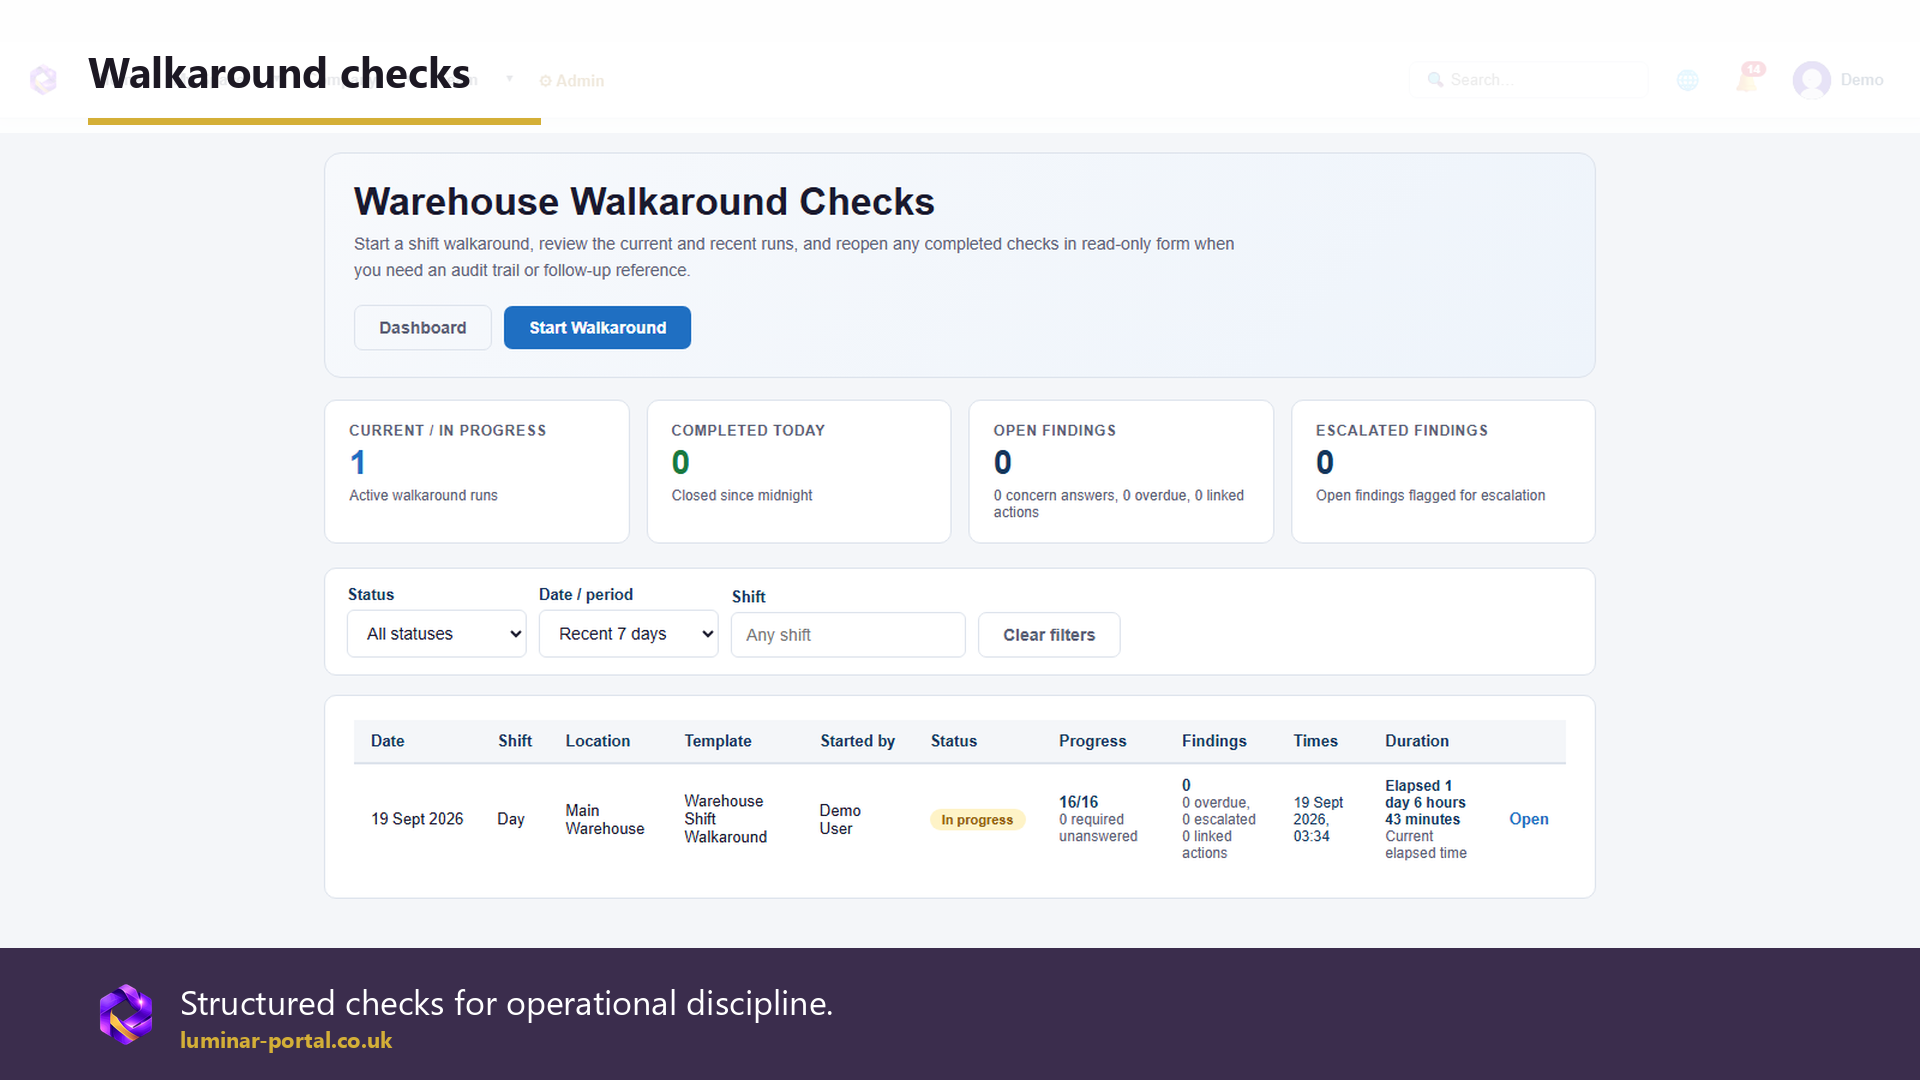Viewport: 1920px width, 1080px height.
Task: Select the Progress column header
Action: click(x=1092, y=741)
